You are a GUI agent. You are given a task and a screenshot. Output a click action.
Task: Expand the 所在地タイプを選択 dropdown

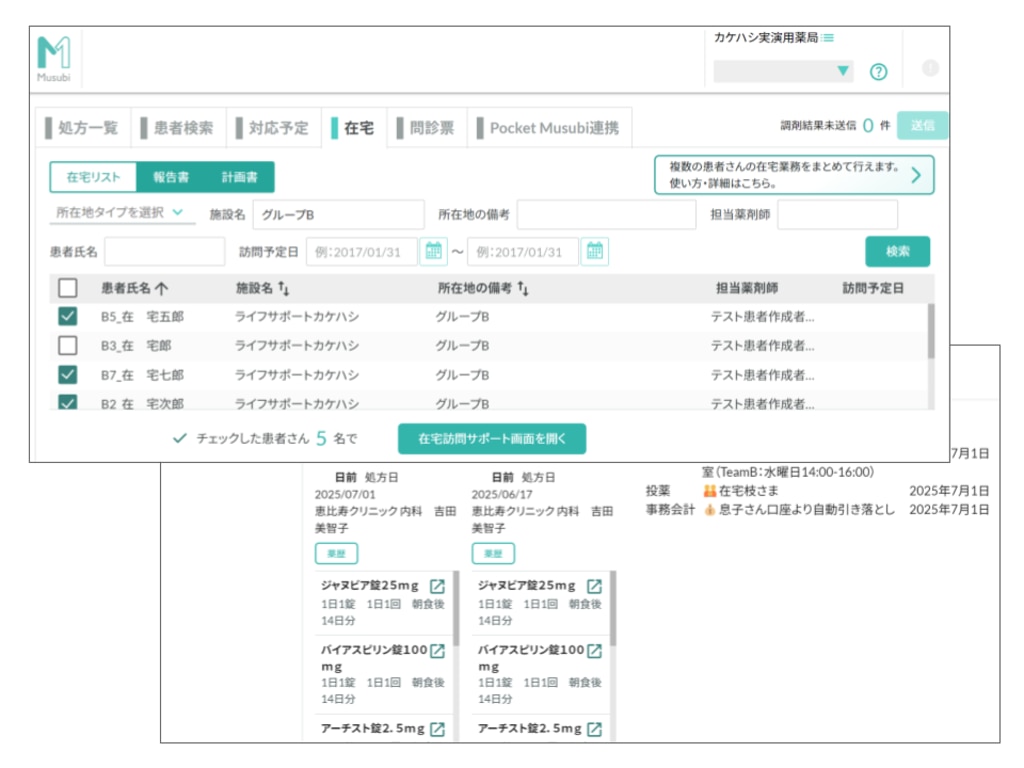[119, 212]
